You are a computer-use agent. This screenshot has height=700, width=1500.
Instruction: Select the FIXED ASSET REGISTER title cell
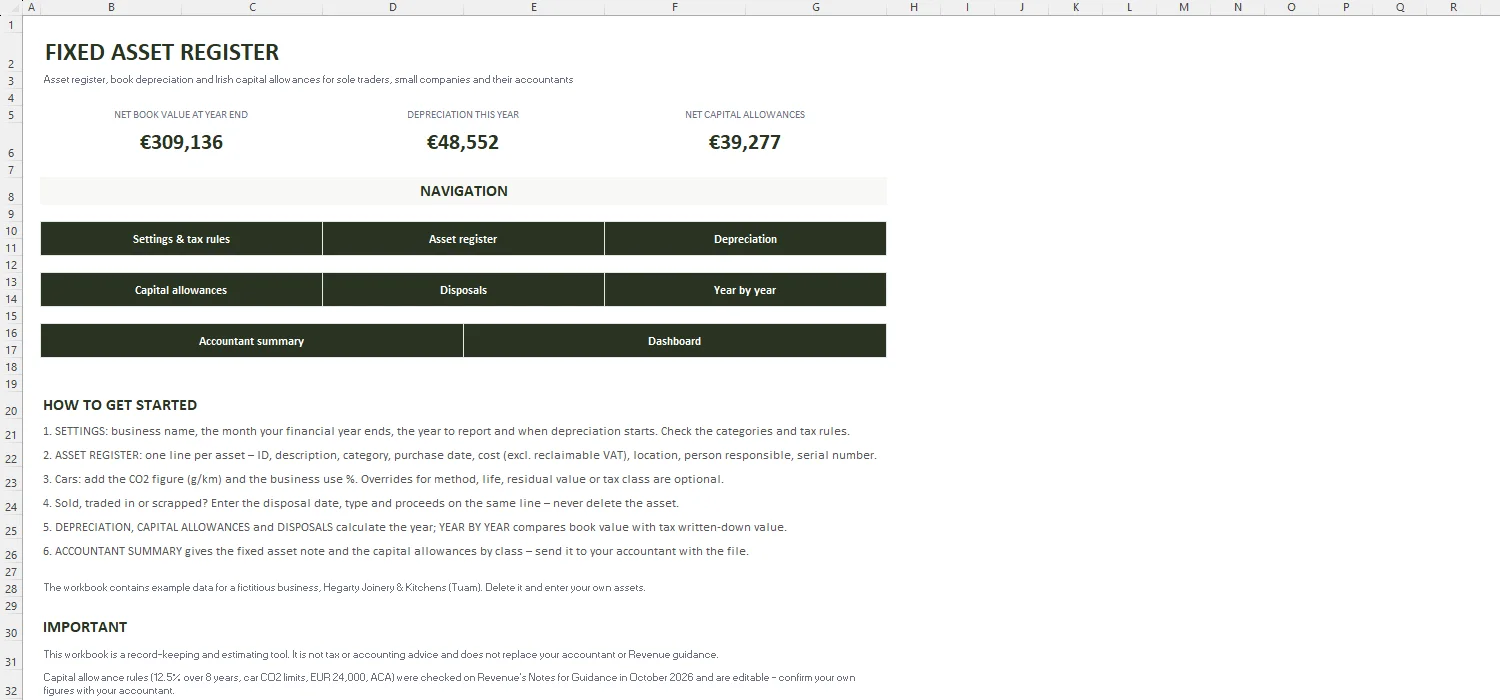click(x=162, y=52)
